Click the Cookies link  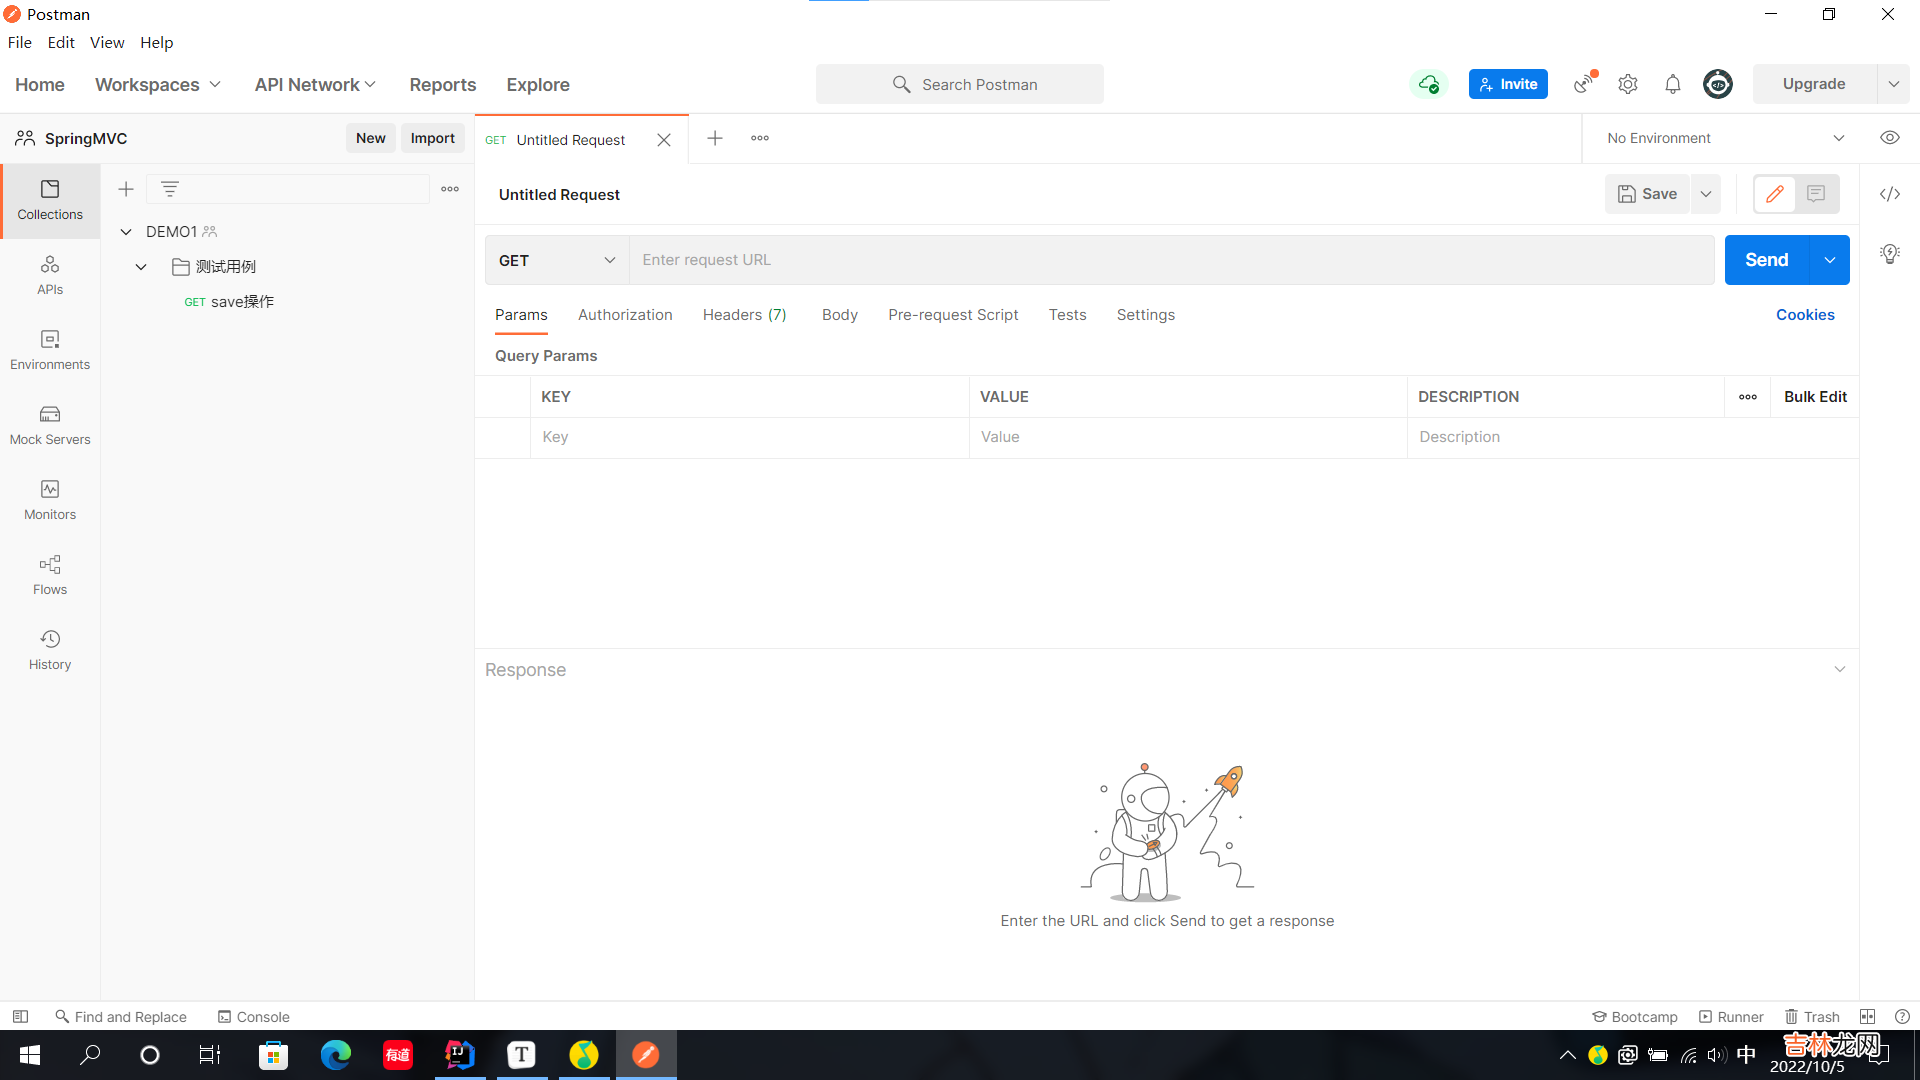1805,315
